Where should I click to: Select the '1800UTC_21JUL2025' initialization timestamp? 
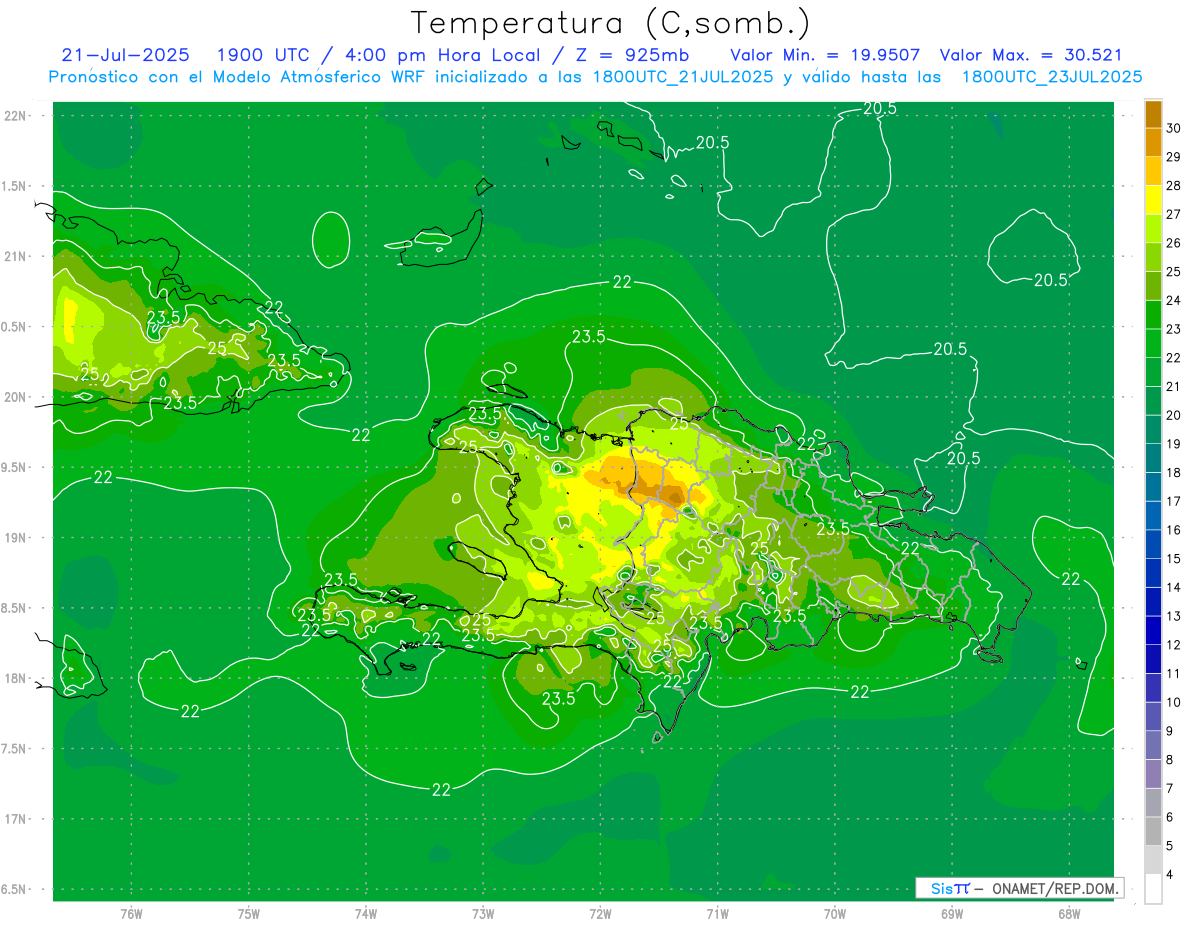pyautogui.click(x=681, y=77)
